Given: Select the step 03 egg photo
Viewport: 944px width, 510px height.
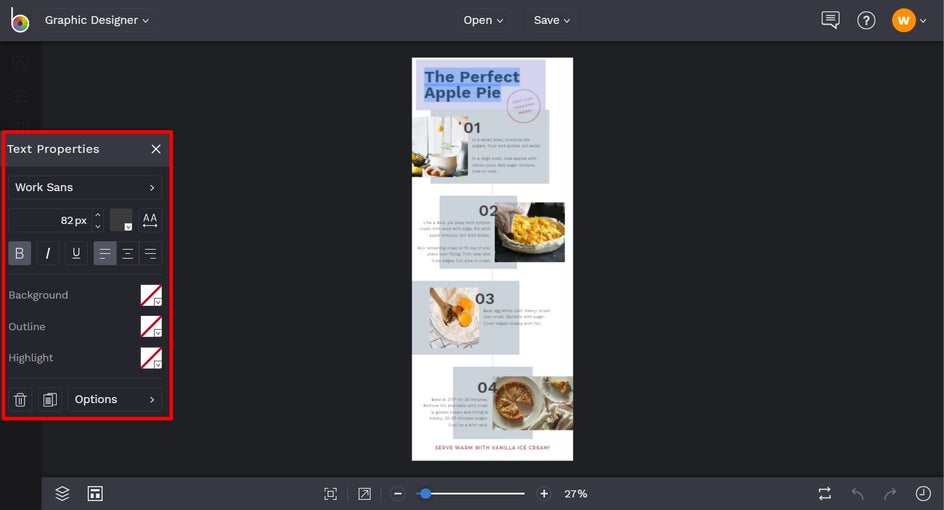Looking at the screenshot, I should pos(455,317).
